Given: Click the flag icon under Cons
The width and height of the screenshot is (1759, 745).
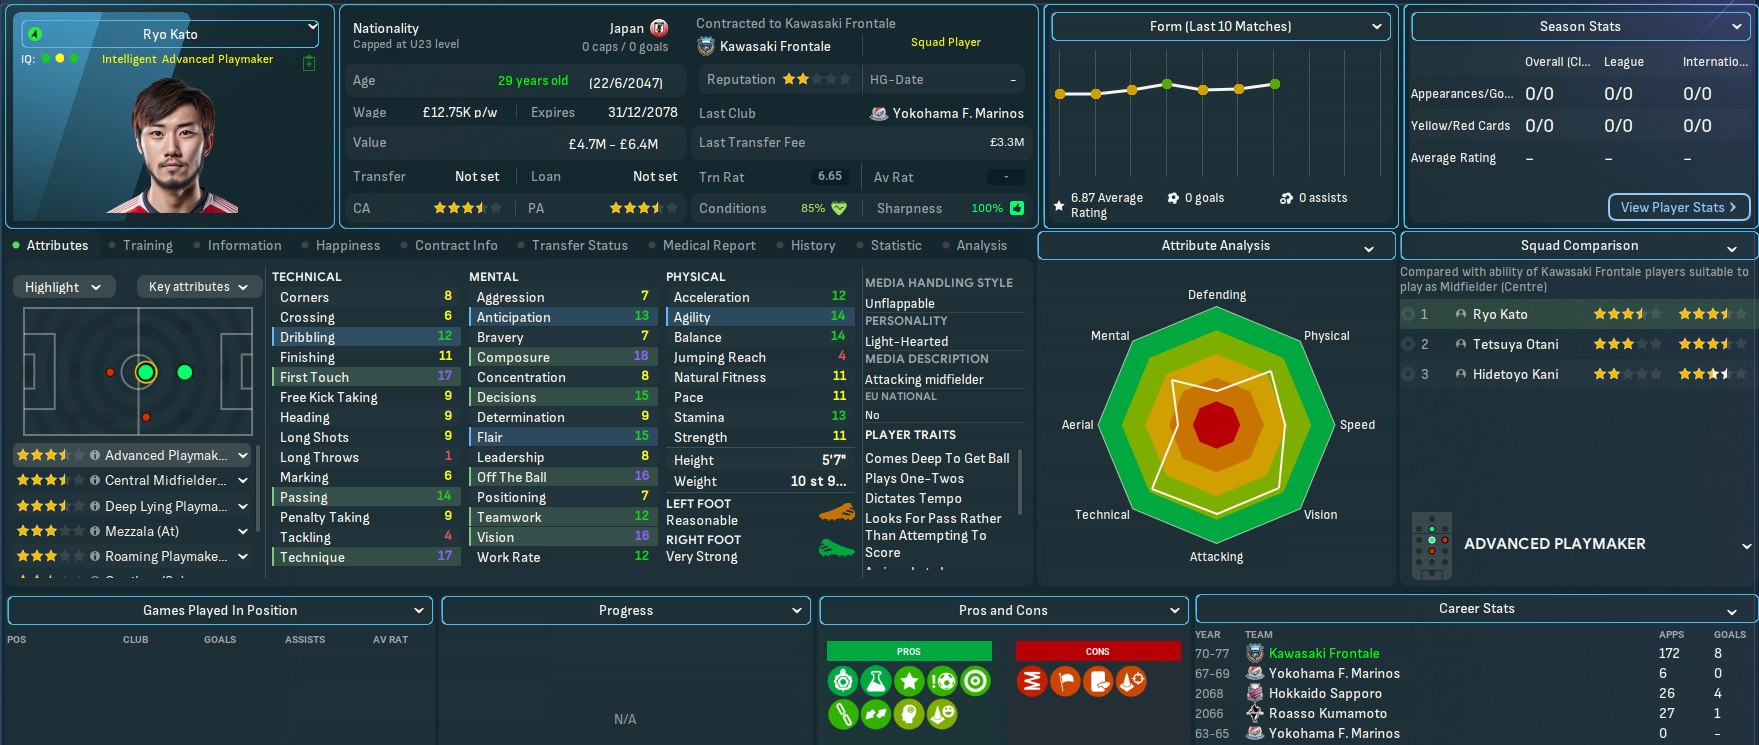Looking at the screenshot, I should [1065, 681].
